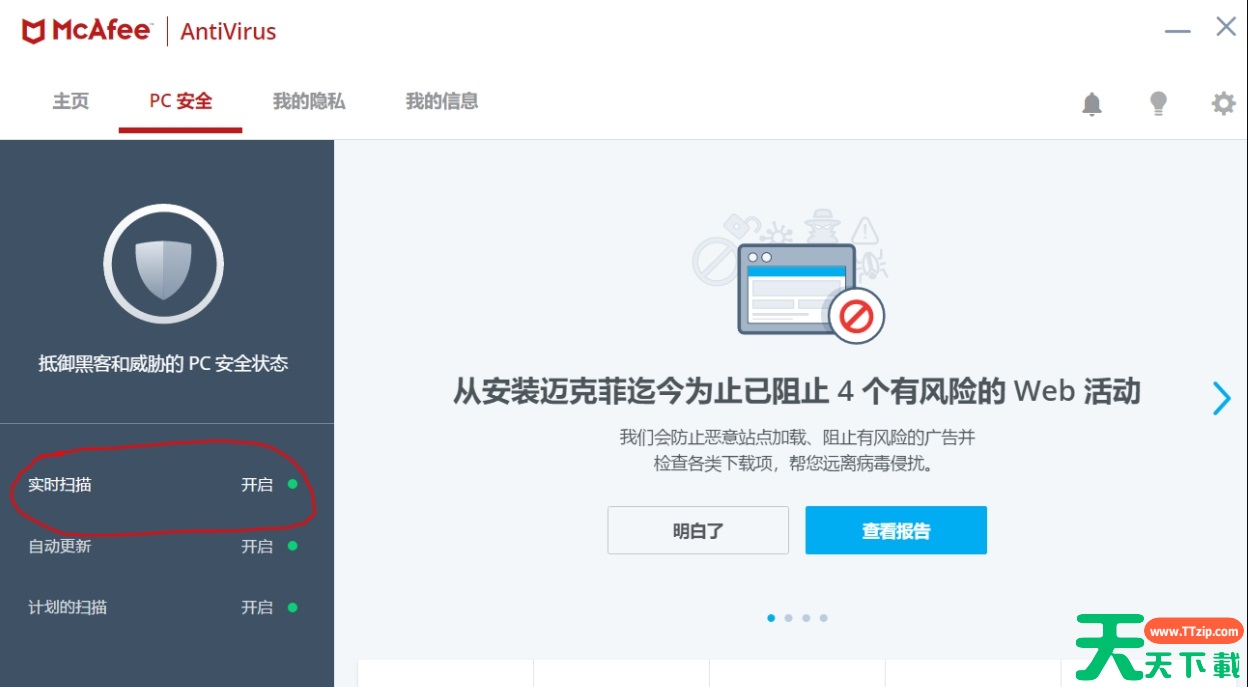
Task: Open the tips lightbulb icon
Action: coord(1158,103)
